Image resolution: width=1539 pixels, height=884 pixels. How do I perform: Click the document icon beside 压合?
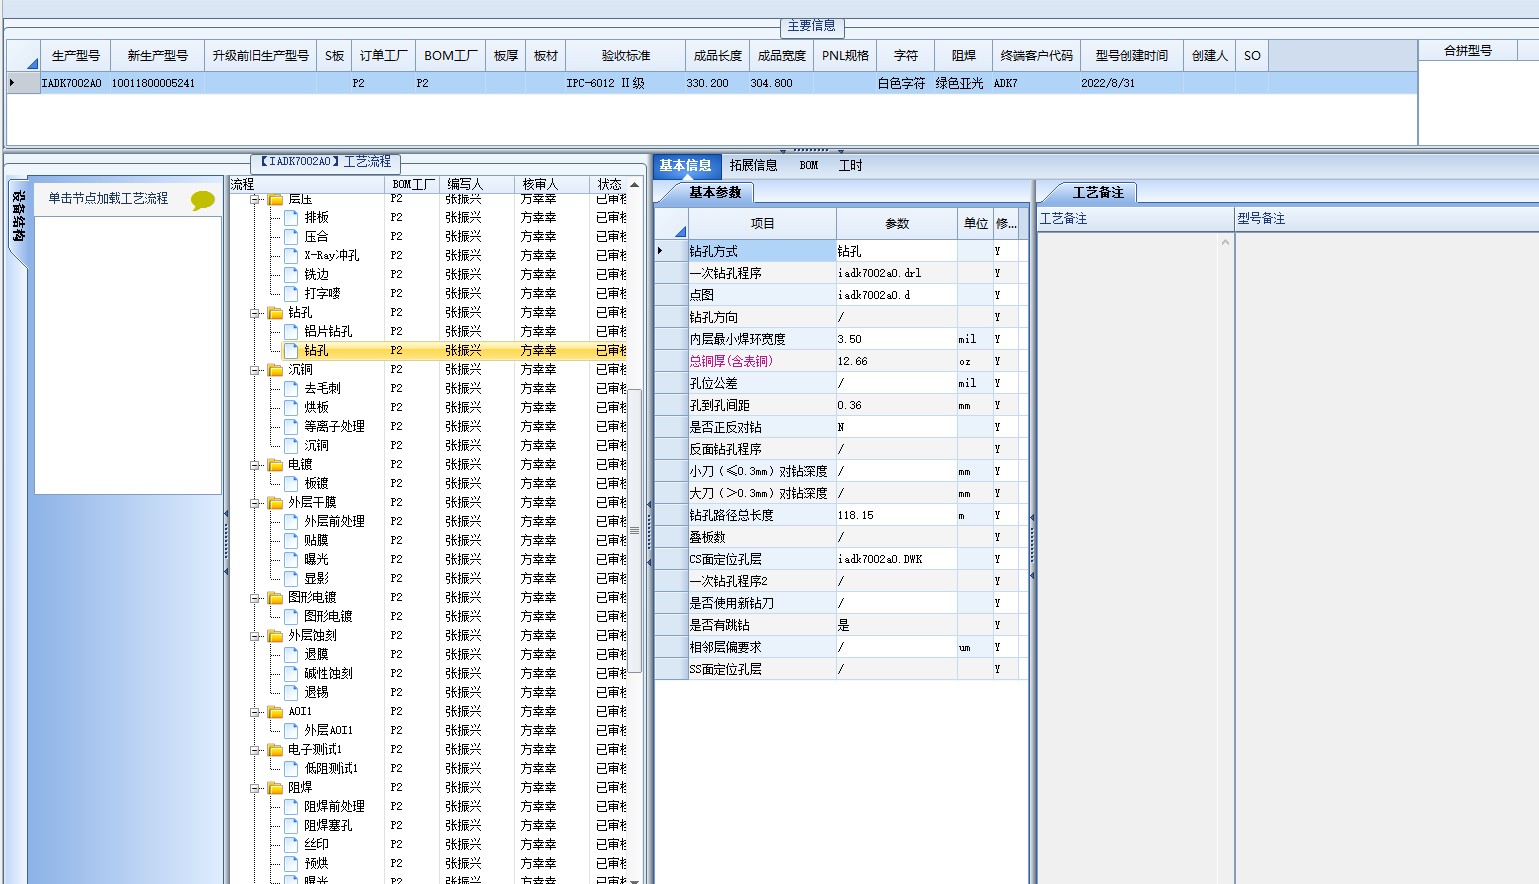291,237
